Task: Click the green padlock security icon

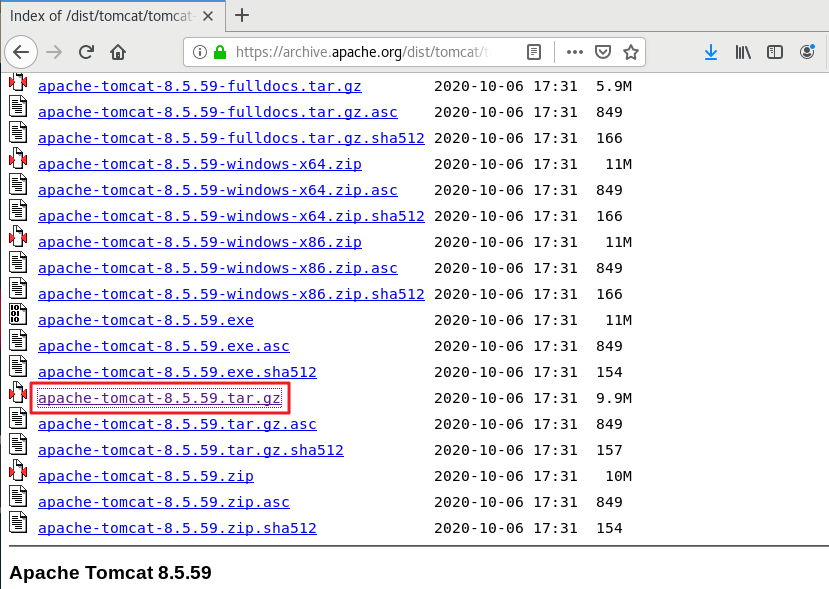Action: (220, 52)
